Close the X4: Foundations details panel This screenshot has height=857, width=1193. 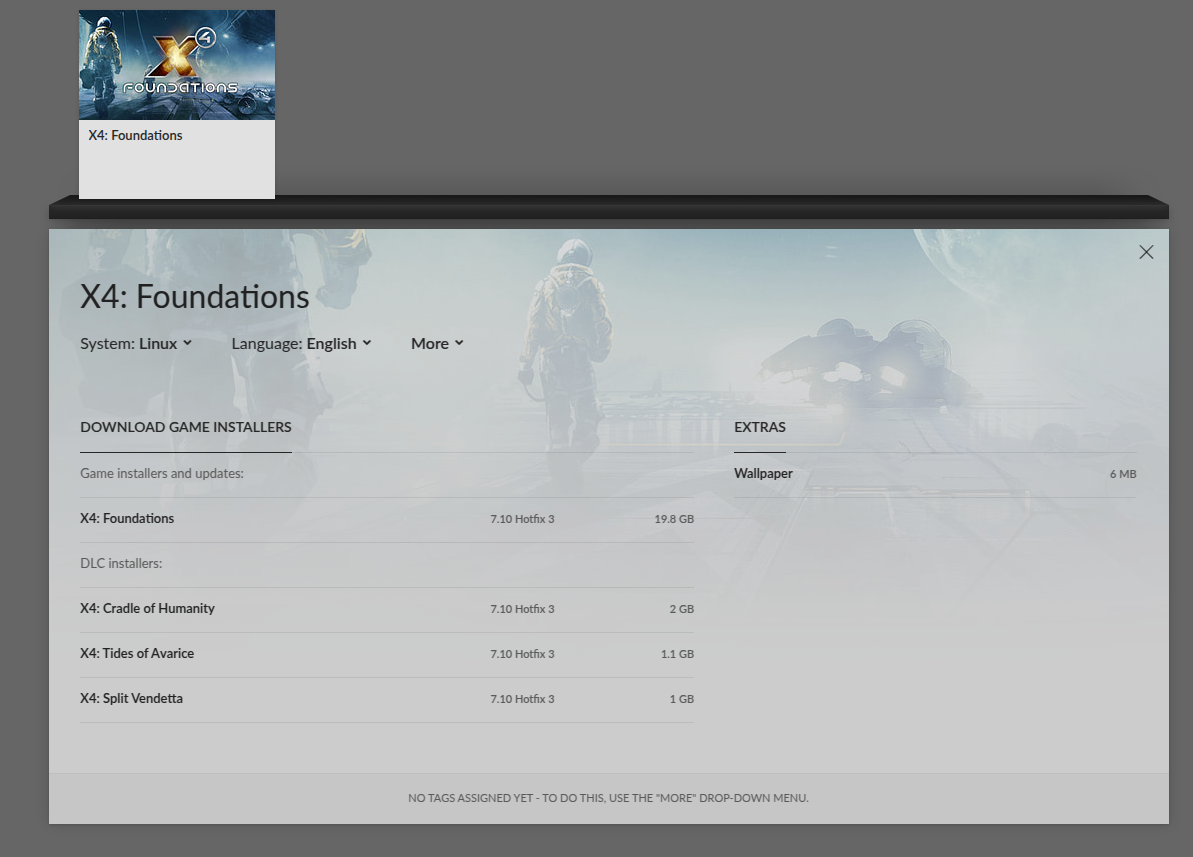(1146, 252)
